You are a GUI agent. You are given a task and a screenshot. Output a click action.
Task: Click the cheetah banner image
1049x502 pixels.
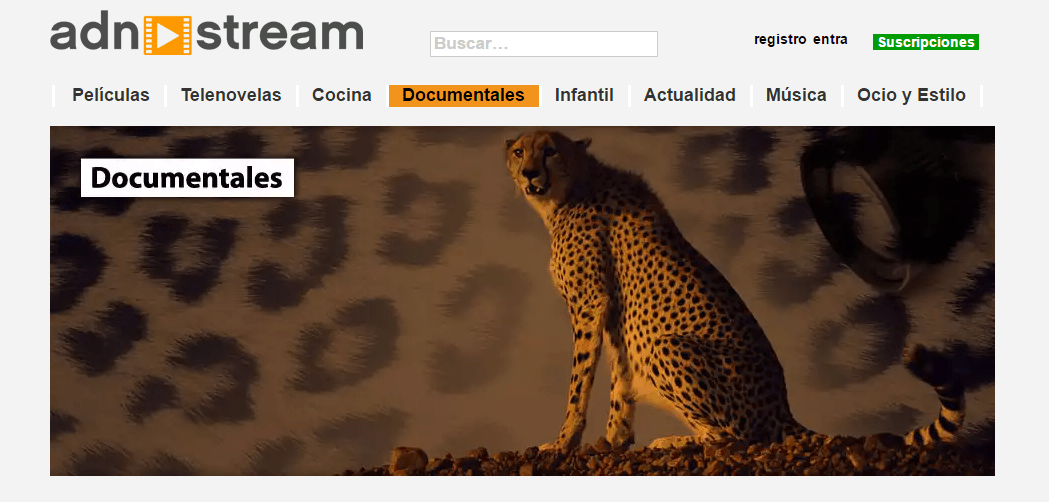[522, 301]
